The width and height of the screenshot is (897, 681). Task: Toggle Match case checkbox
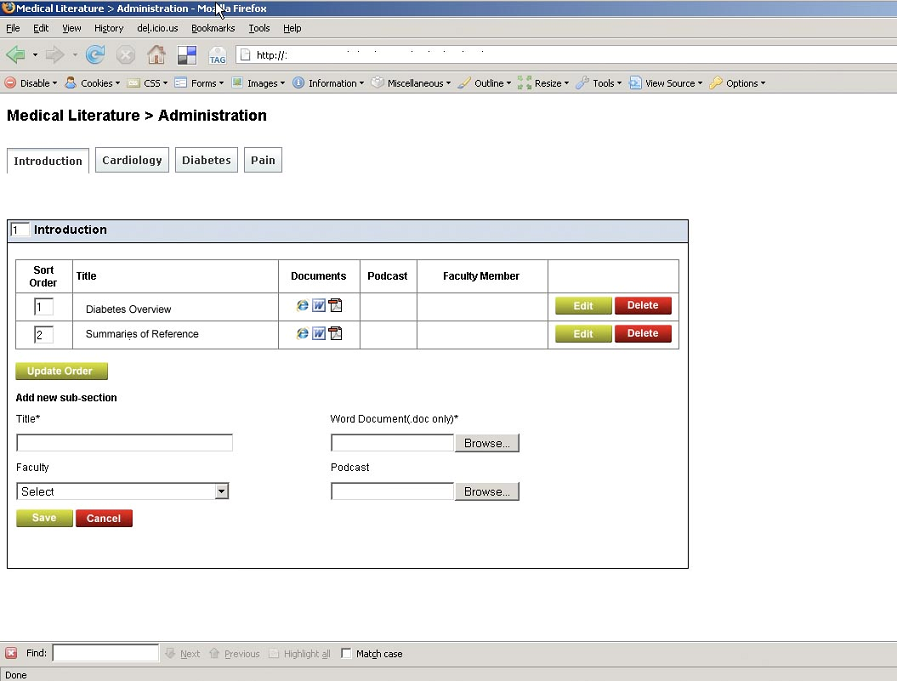346,653
